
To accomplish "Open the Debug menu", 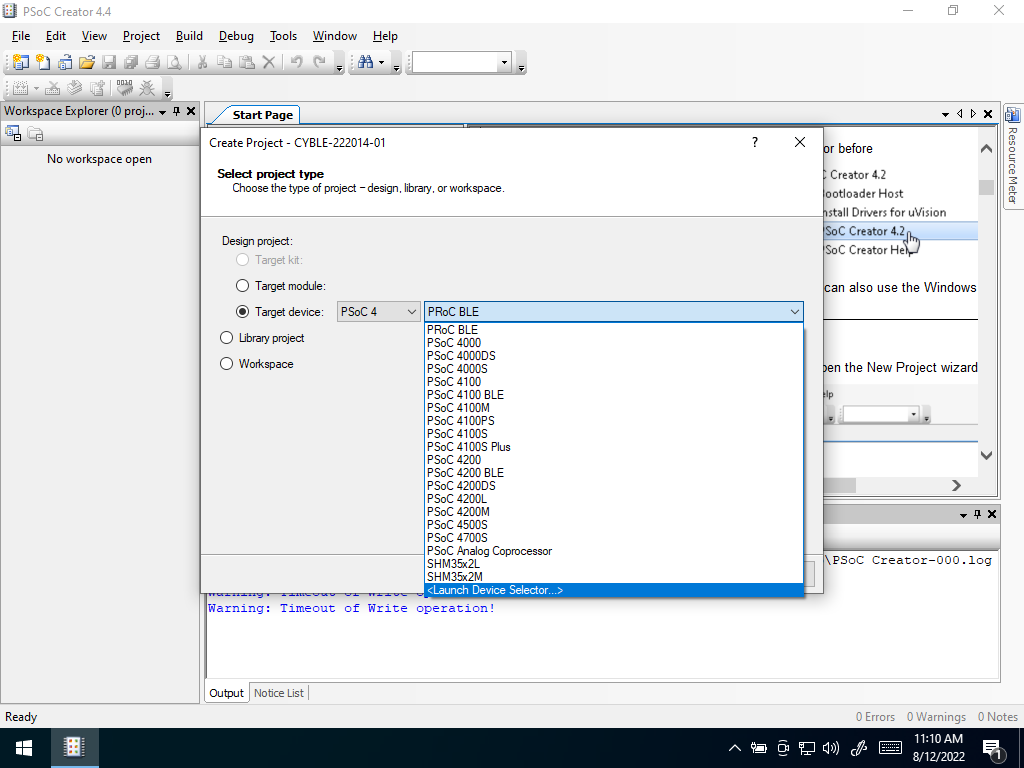I will [236, 36].
